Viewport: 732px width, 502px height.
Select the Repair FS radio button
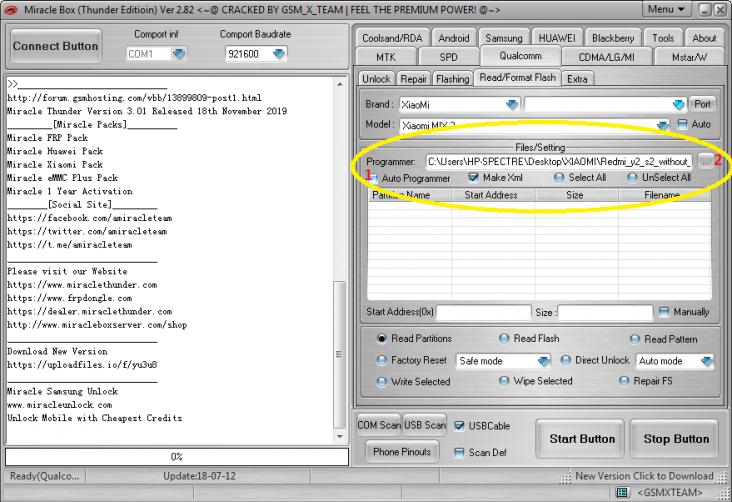(624, 382)
